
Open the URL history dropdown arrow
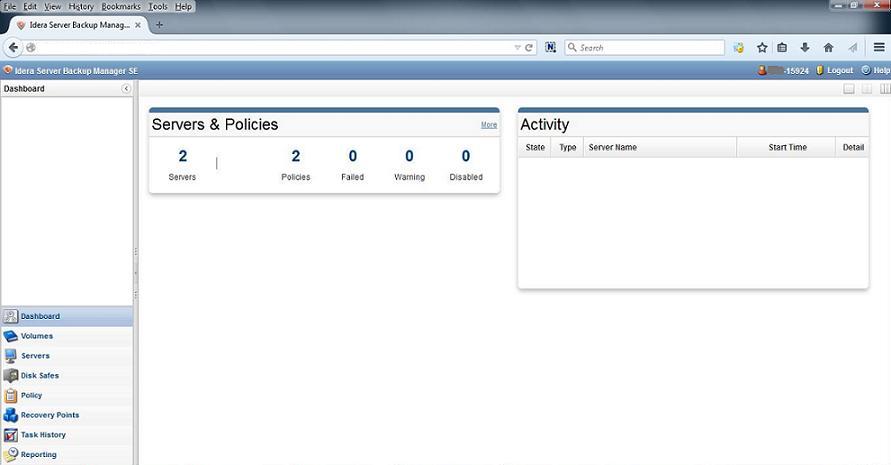pos(517,48)
